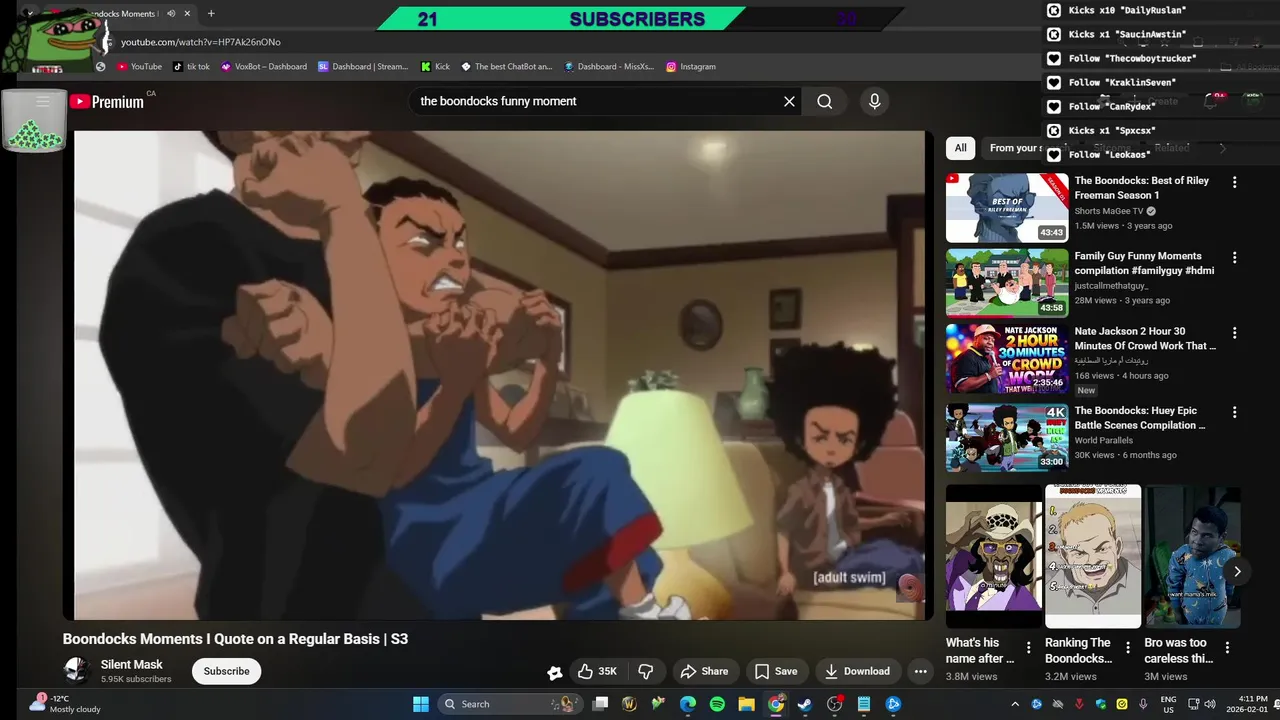Share the current video
This screenshot has width=1280, height=720.
pyautogui.click(x=704, y=671)
